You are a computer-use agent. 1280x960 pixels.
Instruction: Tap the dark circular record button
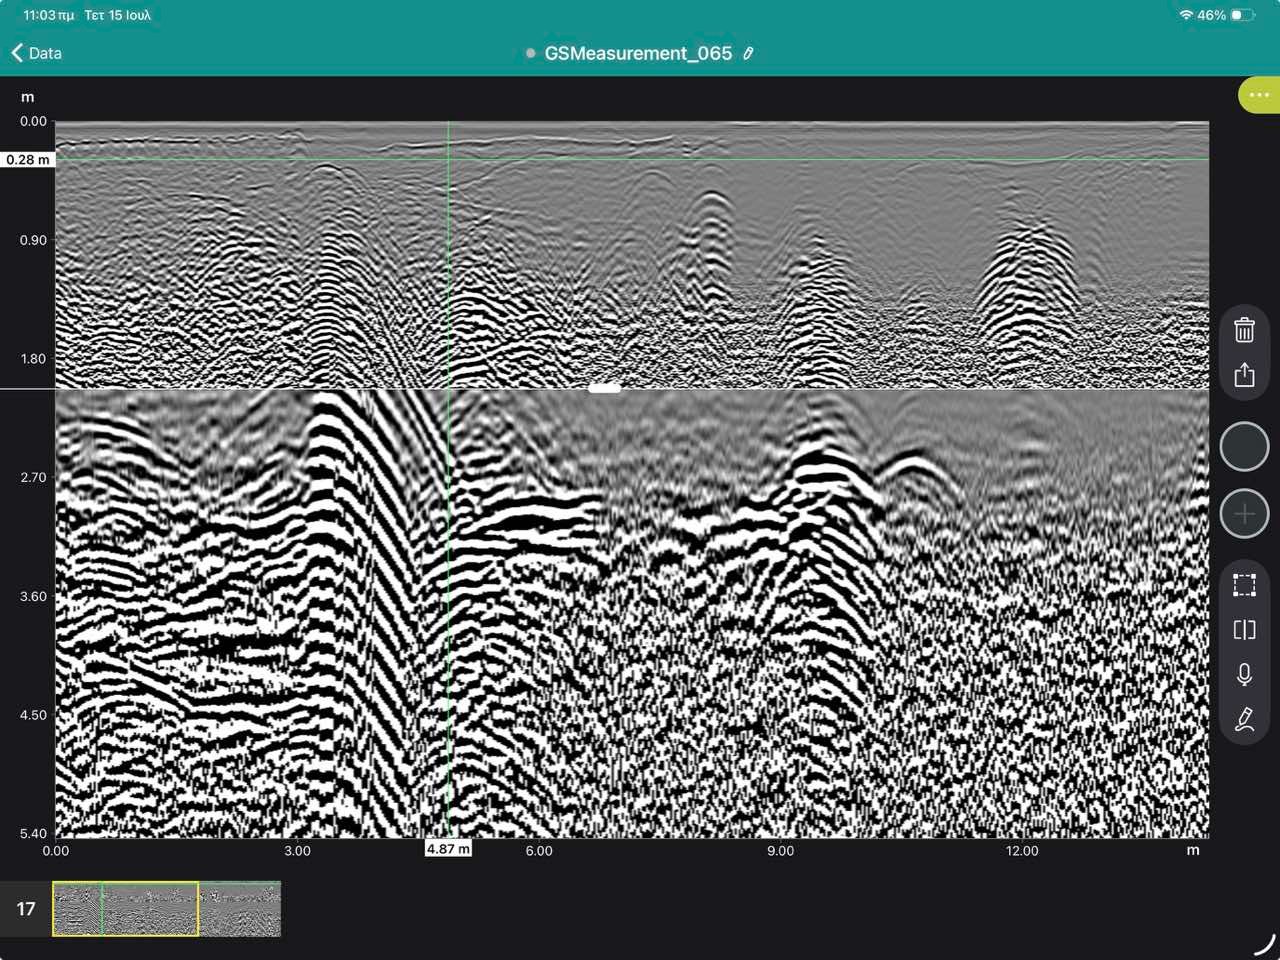(1244, 446)
